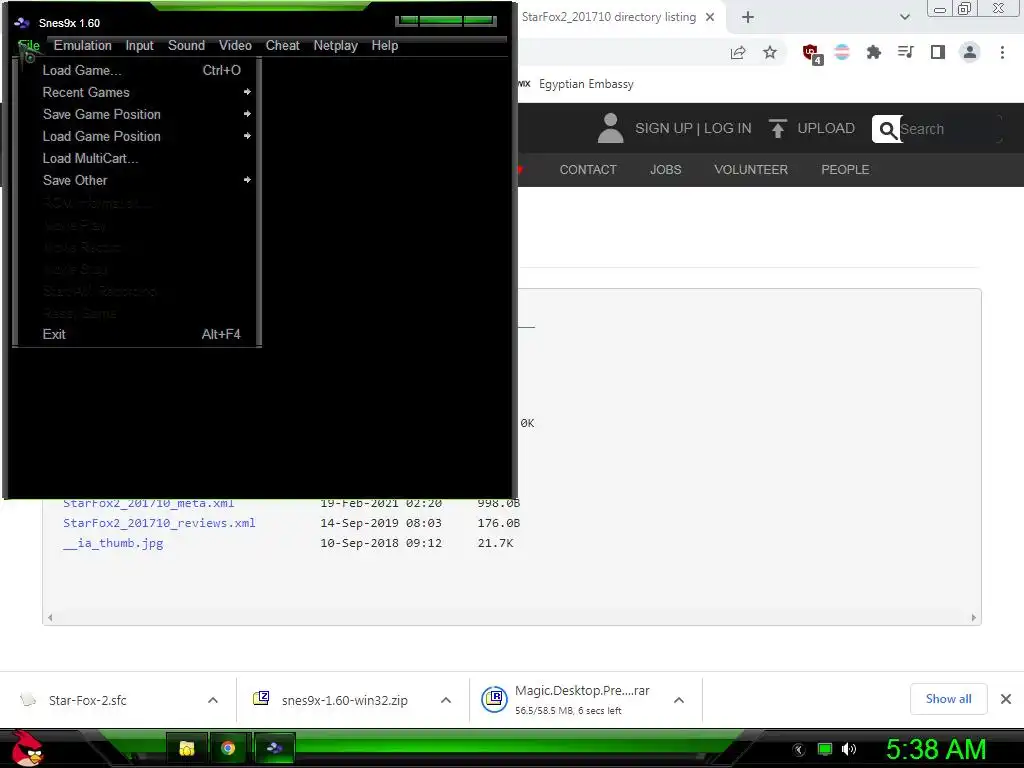Screen dimensions: 1024x768
Task: Open the Chrome profile avatar
Action: point(970,52)
